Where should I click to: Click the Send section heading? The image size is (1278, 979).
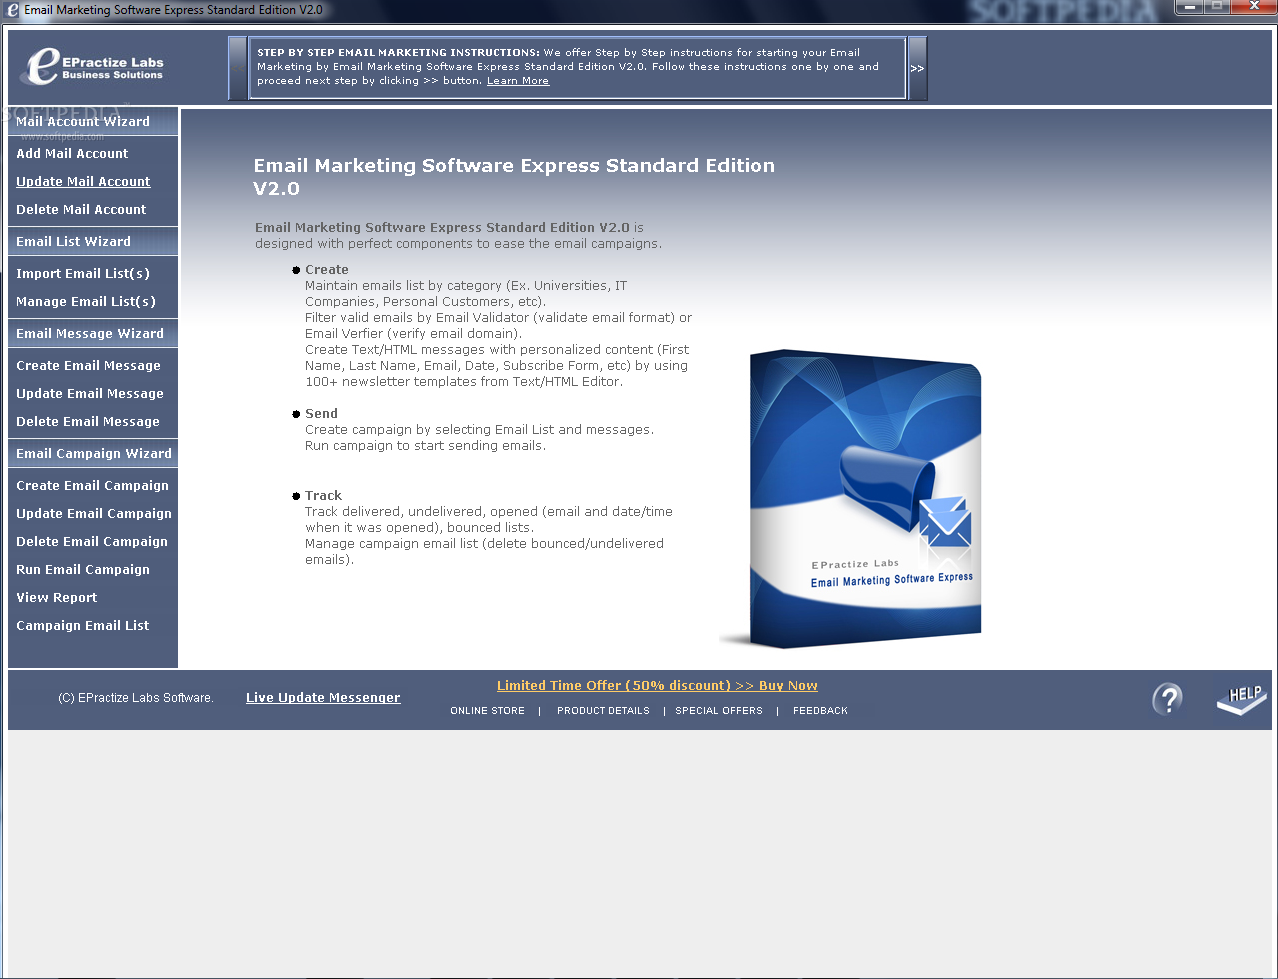point(321,413)
